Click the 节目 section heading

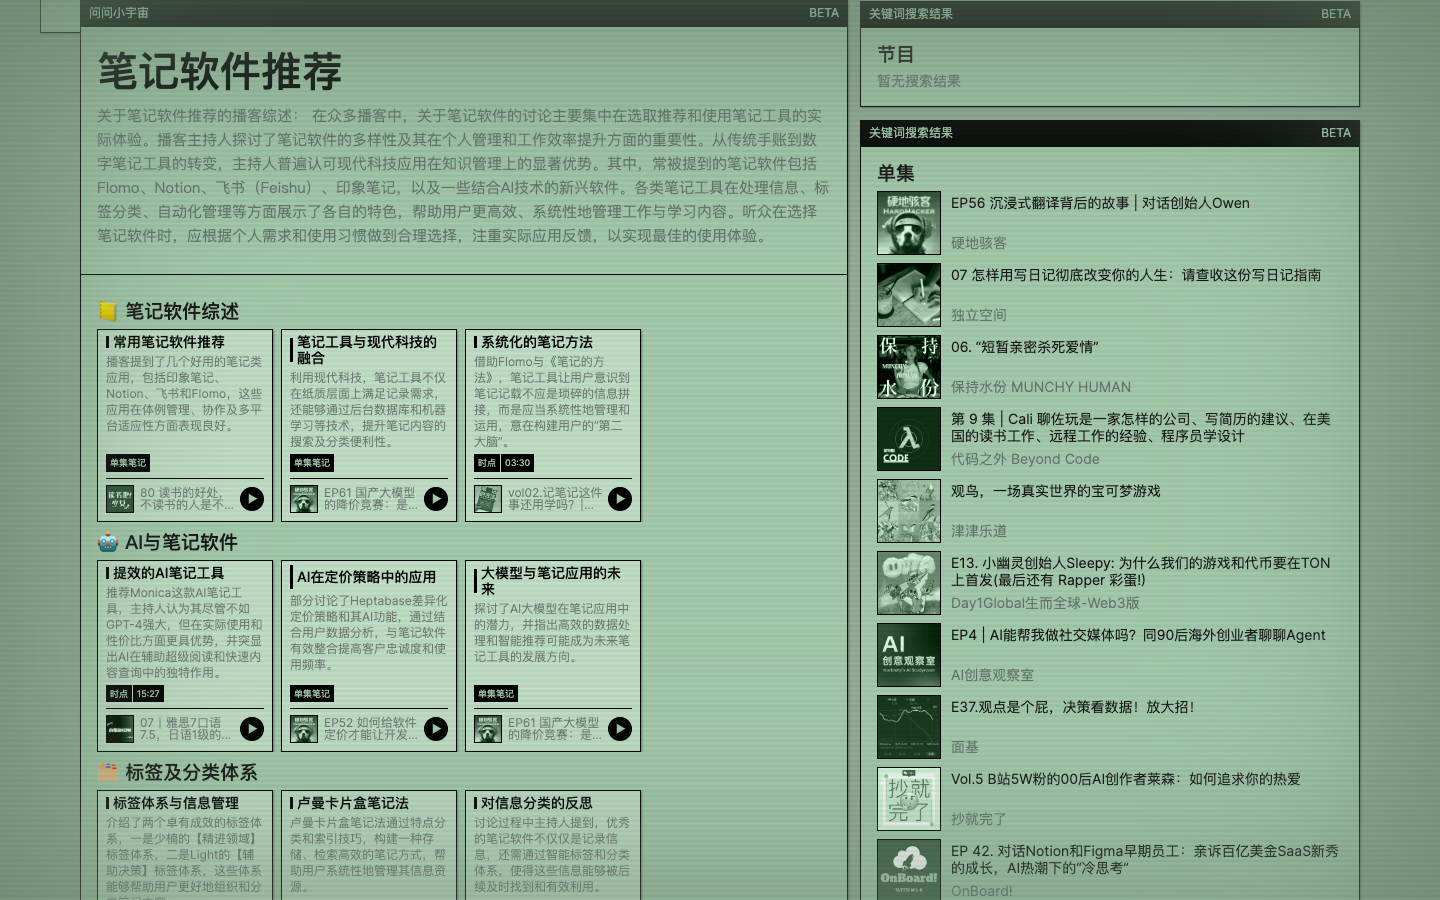[896, 55]
